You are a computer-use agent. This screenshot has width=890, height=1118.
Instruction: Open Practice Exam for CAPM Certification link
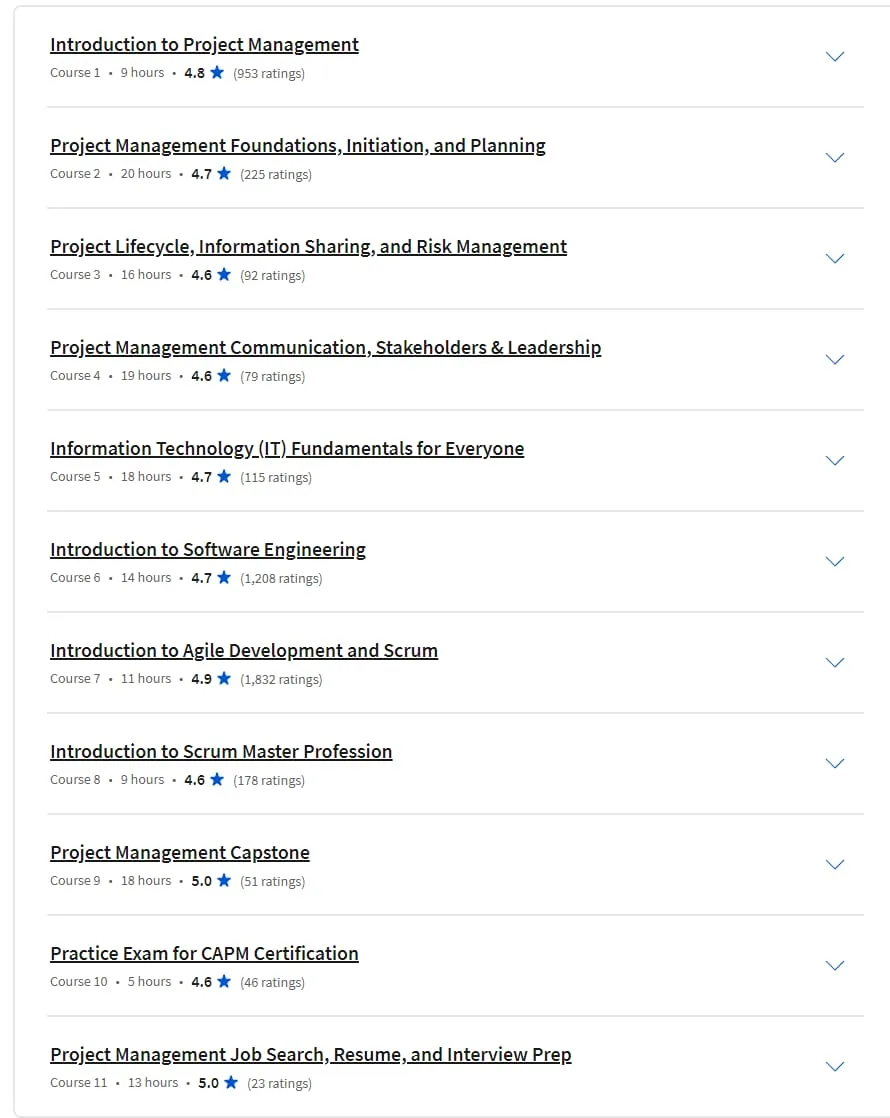click(x=204, y=954)
